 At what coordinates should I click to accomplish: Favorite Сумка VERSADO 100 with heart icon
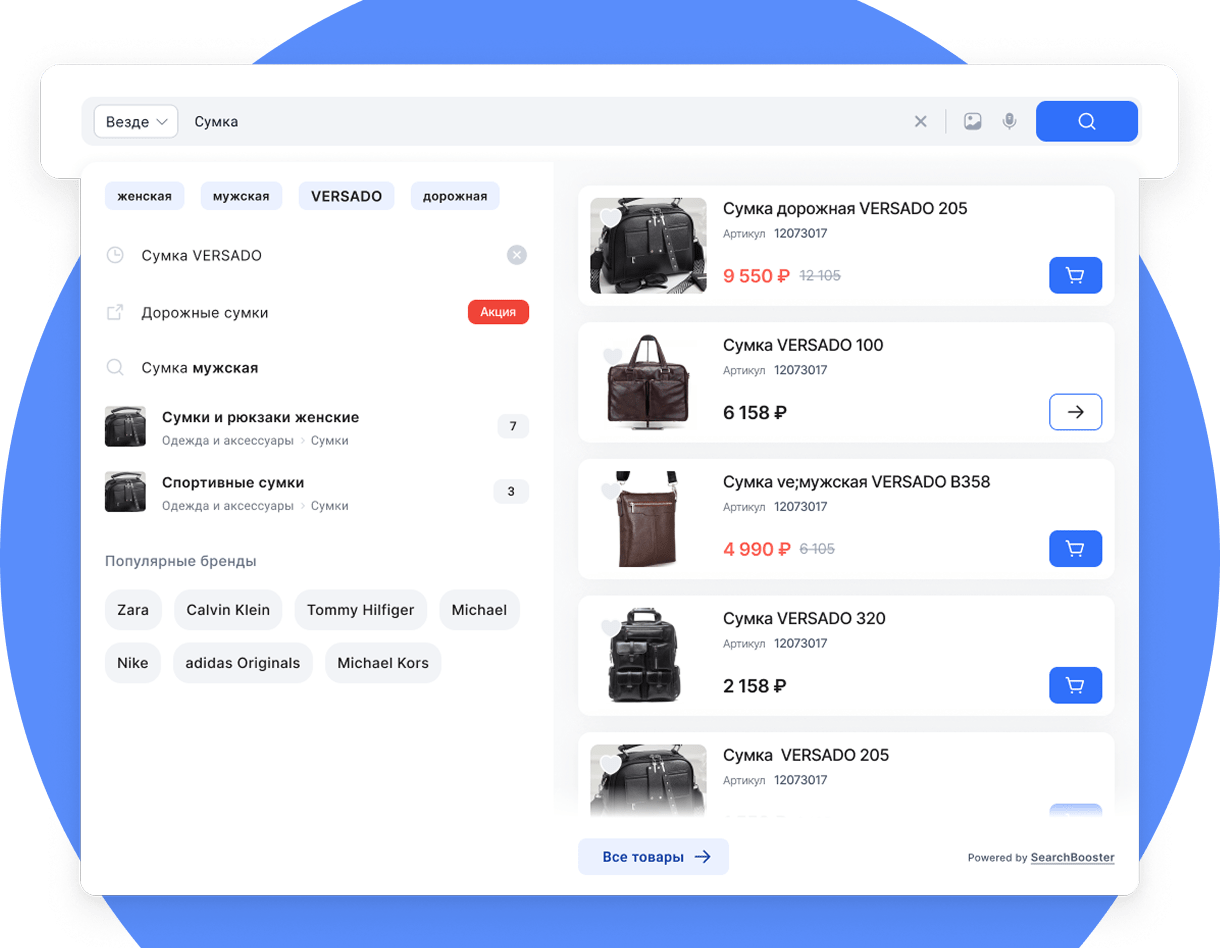612,356
